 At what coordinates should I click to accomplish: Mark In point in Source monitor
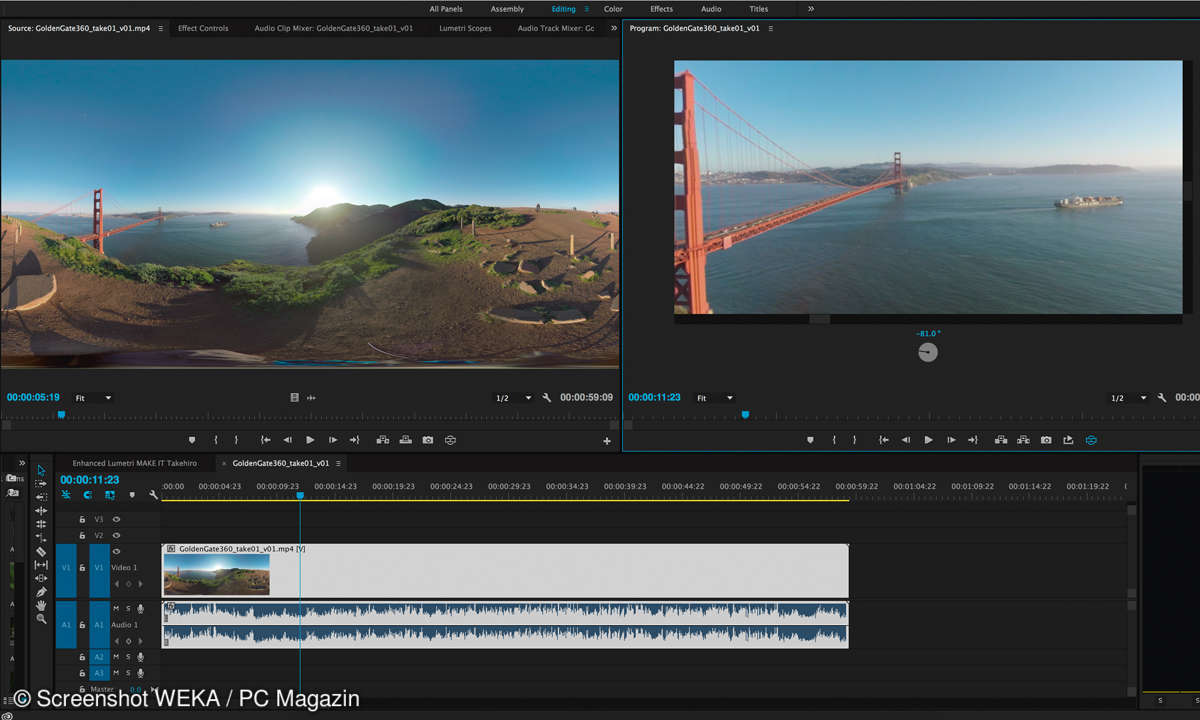(x=215, y=440)
